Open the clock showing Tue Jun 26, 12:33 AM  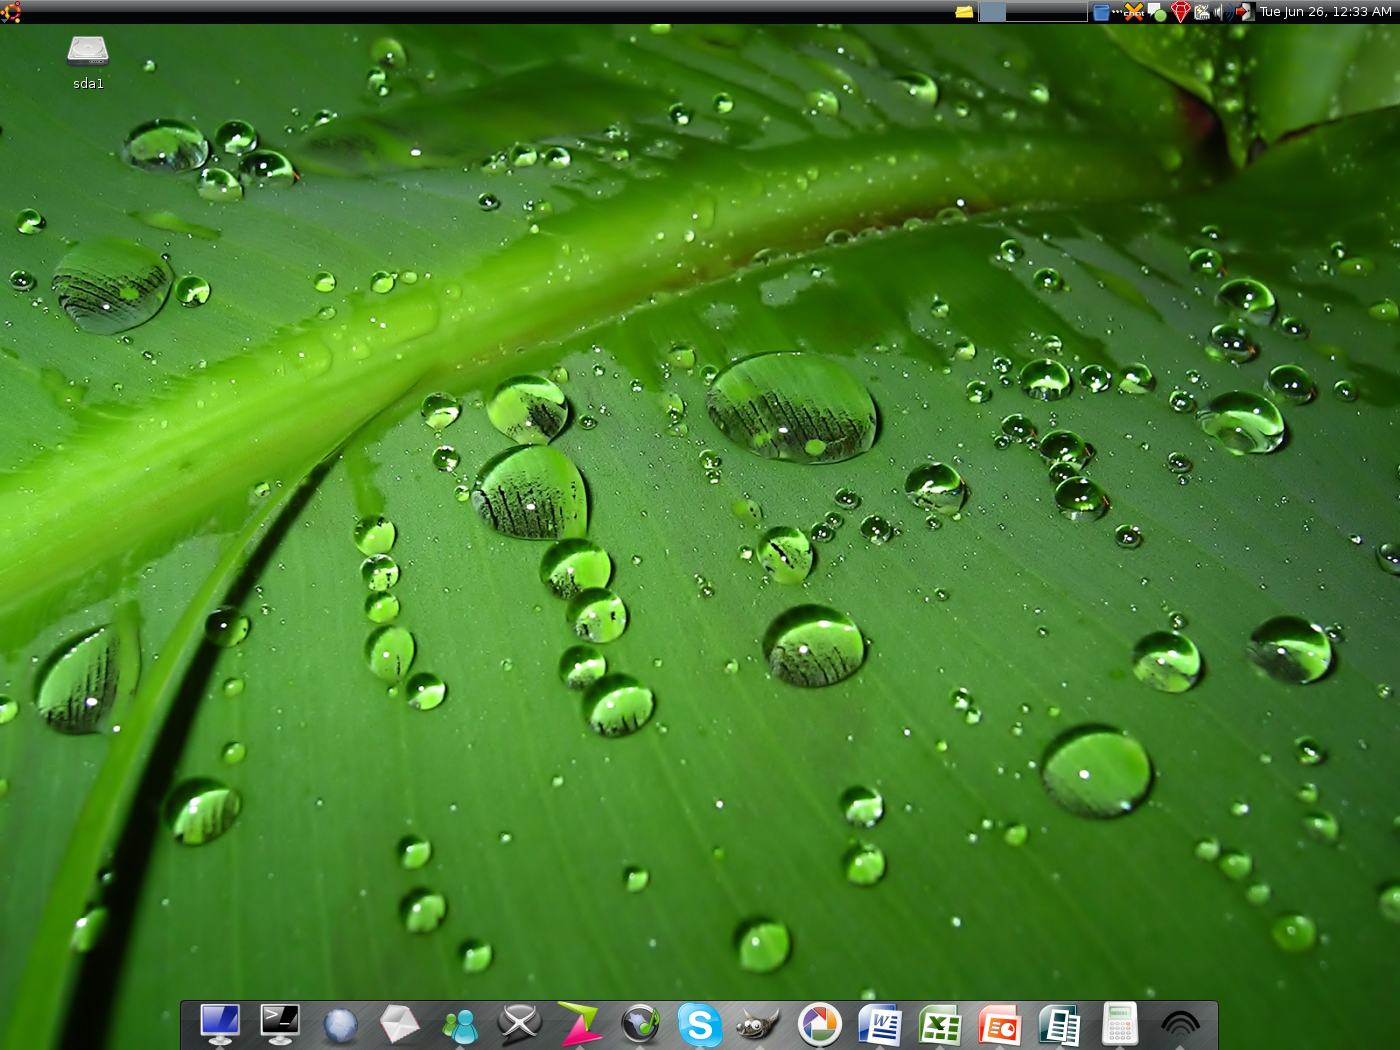1325,12
